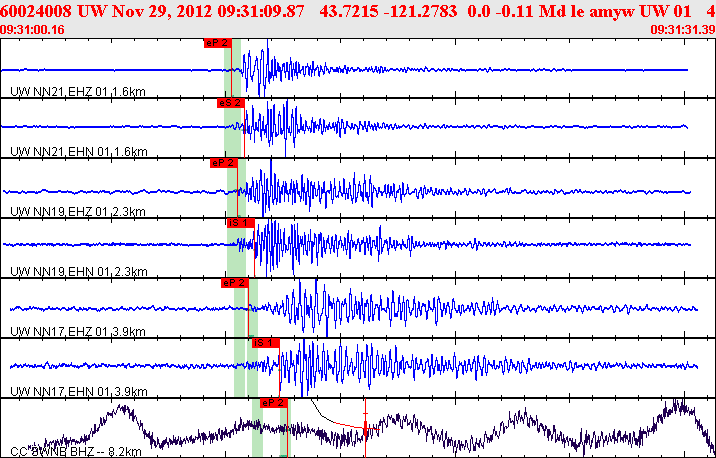Click the start time 09:31:00.16 label
Viewport: 716px width, 458px height.
click(x=32, y=30)
